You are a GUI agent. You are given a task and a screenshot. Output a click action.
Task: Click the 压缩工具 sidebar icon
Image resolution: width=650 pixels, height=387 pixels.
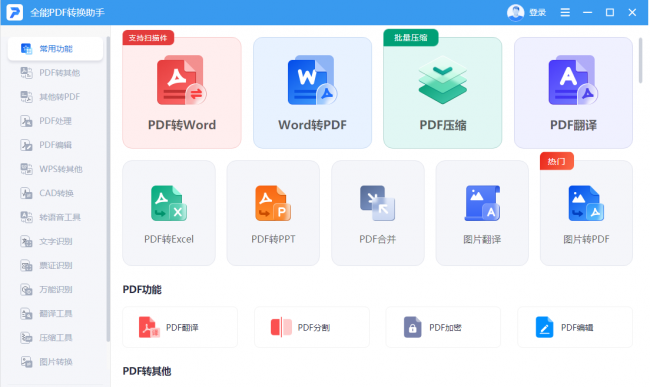click(x=27, y=338)
